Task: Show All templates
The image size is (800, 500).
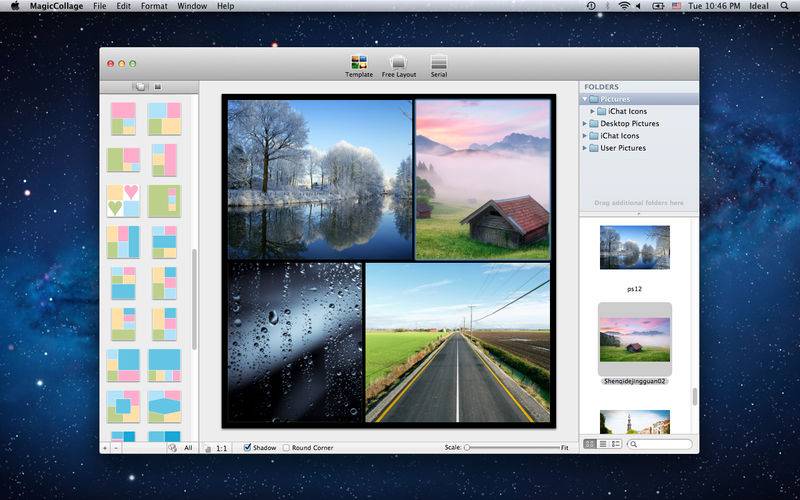Action: point(188,448)
